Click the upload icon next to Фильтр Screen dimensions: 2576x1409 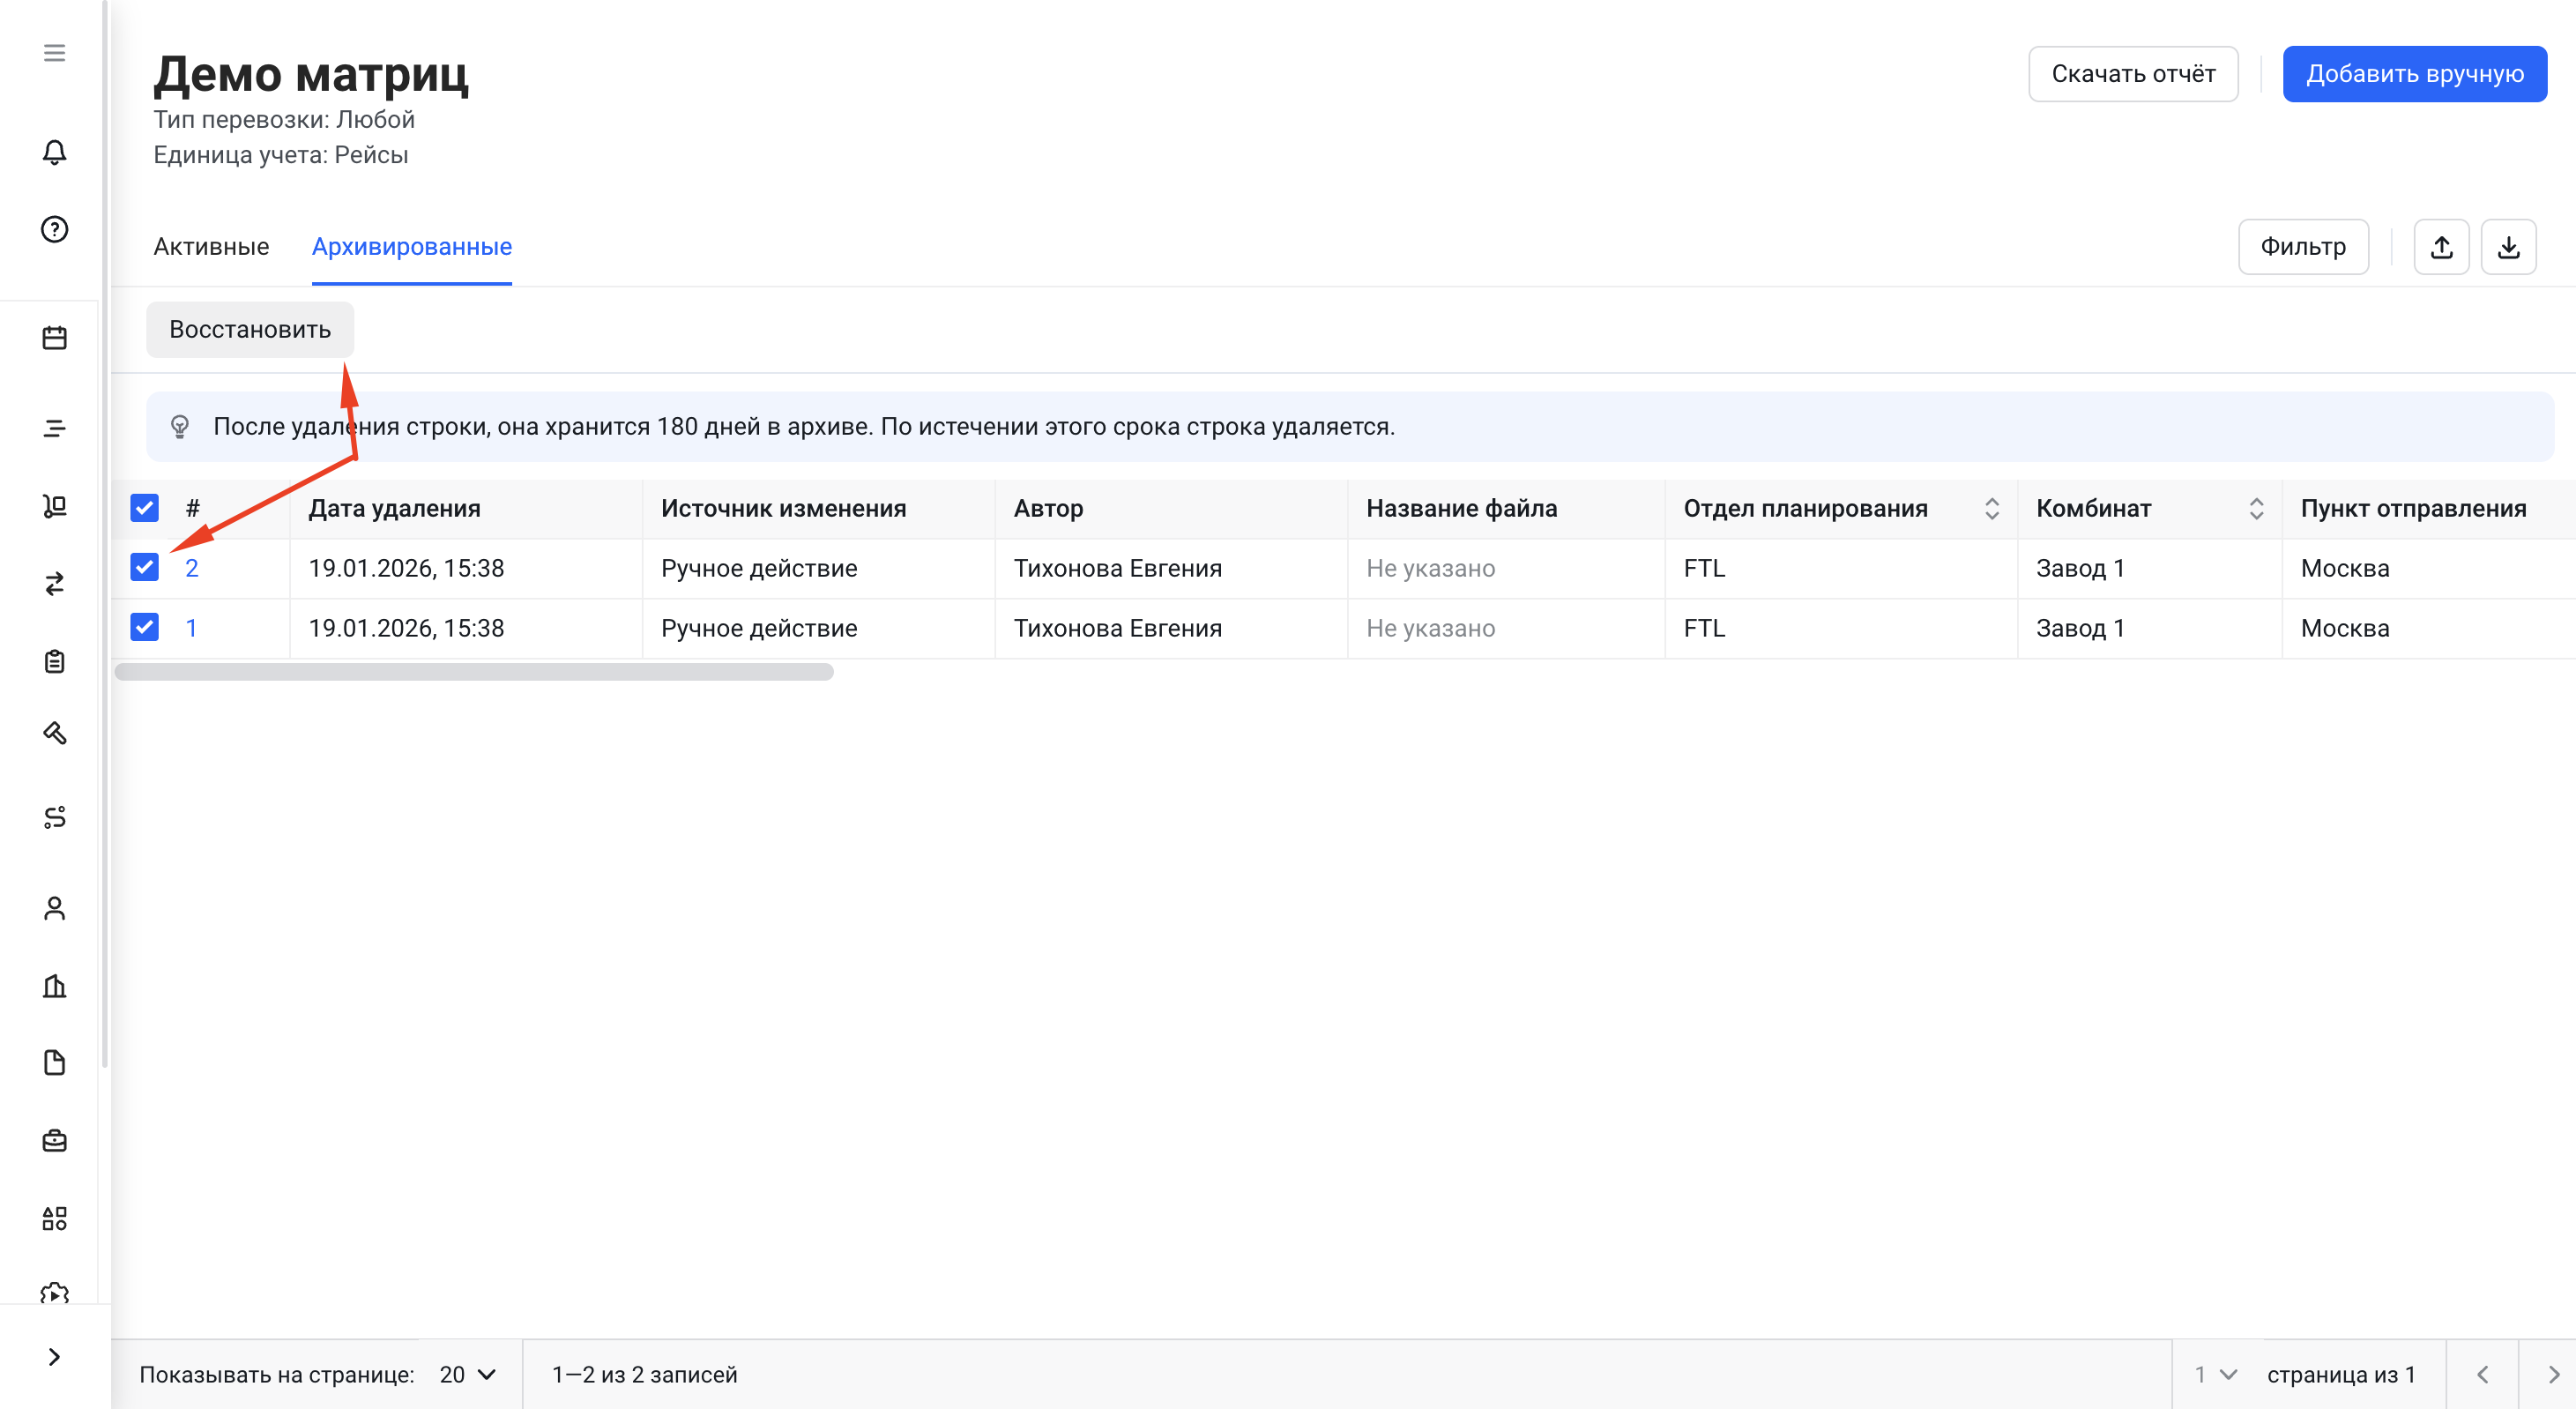[2441, 247]
